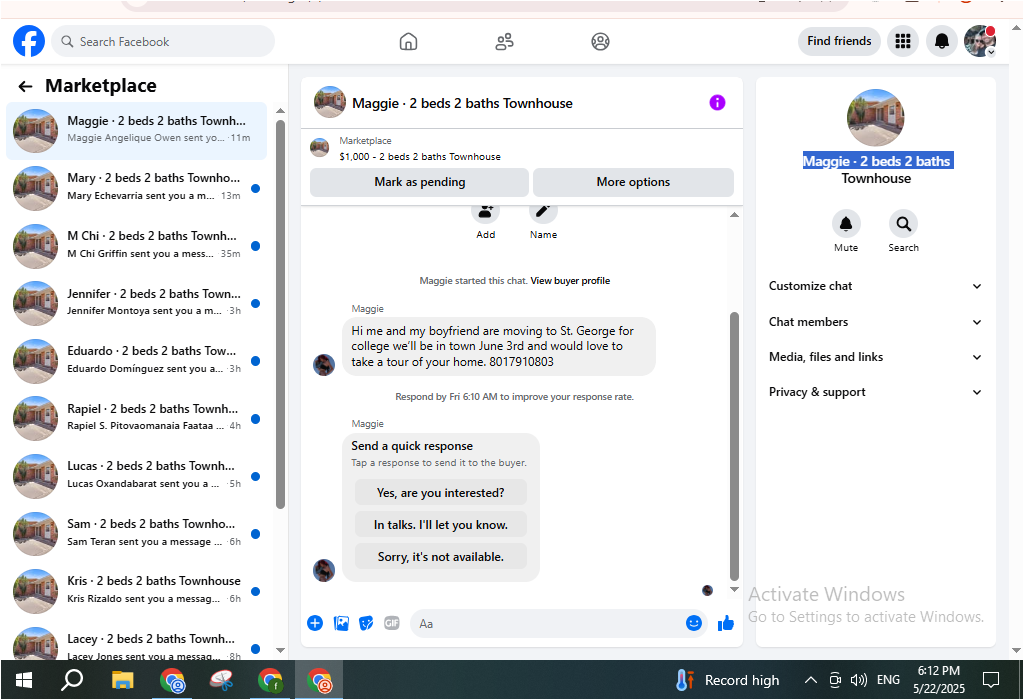Open Lucas Oxandabarat's conversation
This screenshot has height=700, width=1024.
(136, 476)
